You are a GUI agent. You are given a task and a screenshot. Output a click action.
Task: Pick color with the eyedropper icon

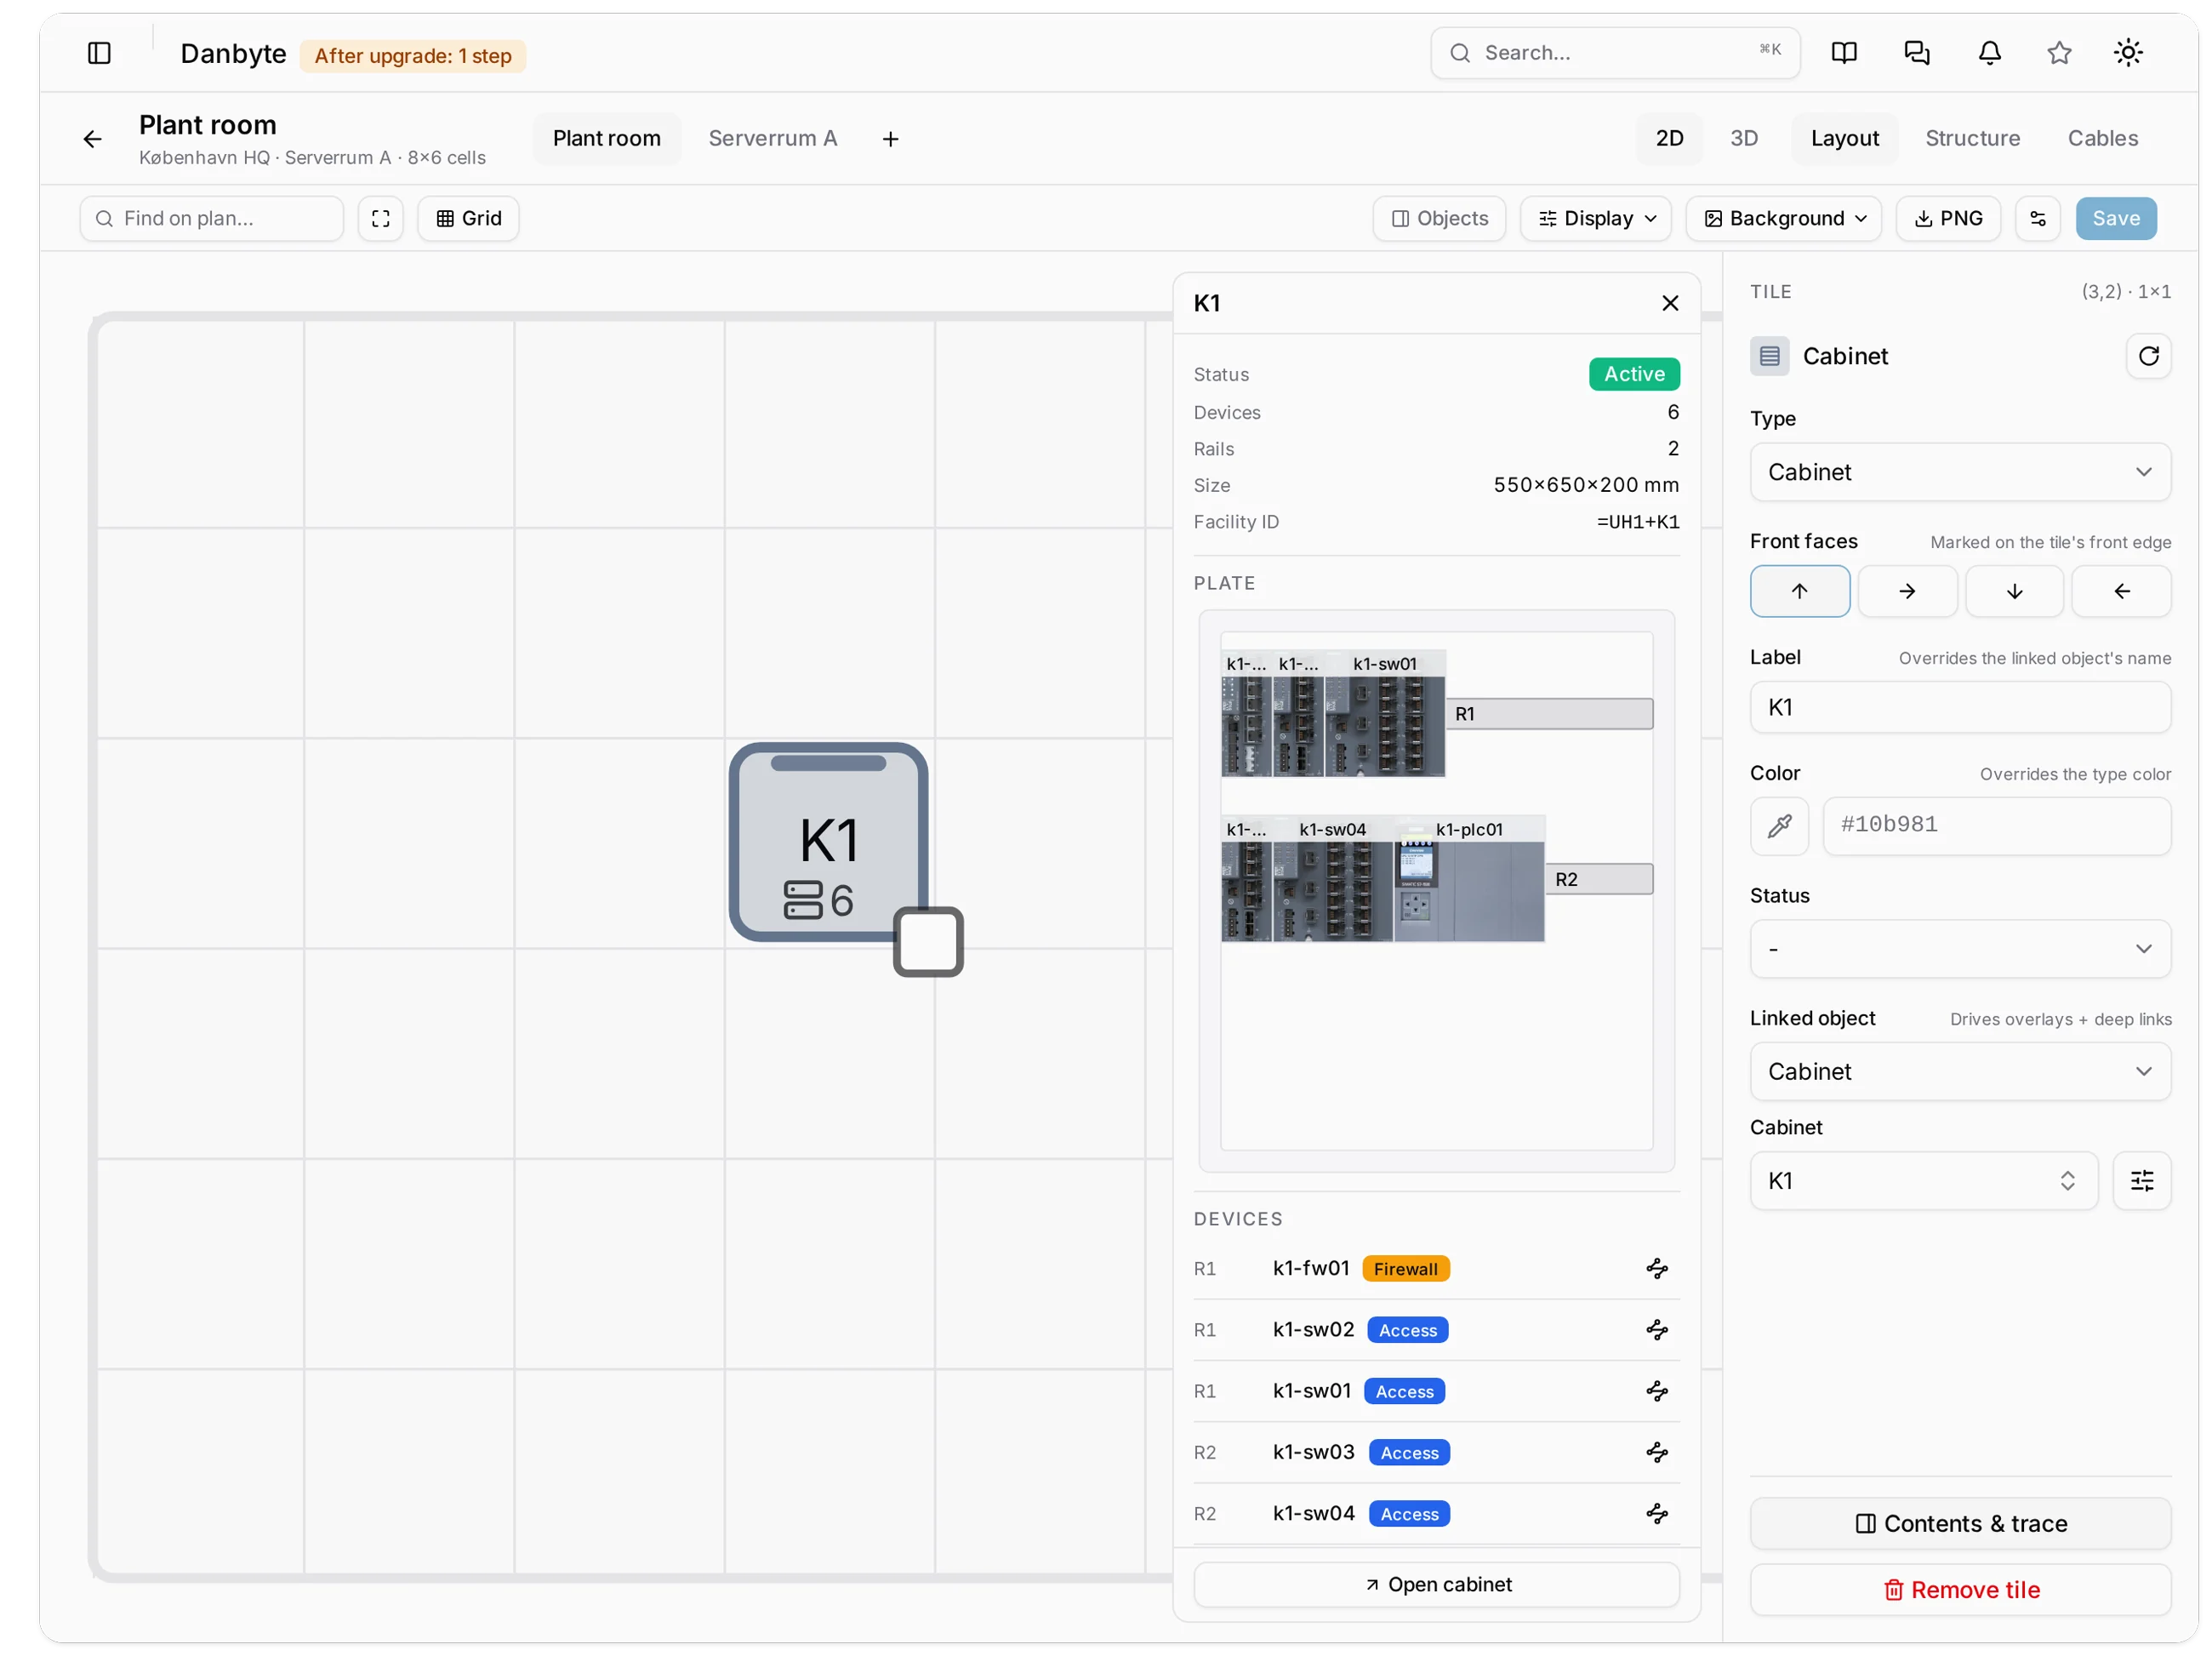click(1779, 825)
